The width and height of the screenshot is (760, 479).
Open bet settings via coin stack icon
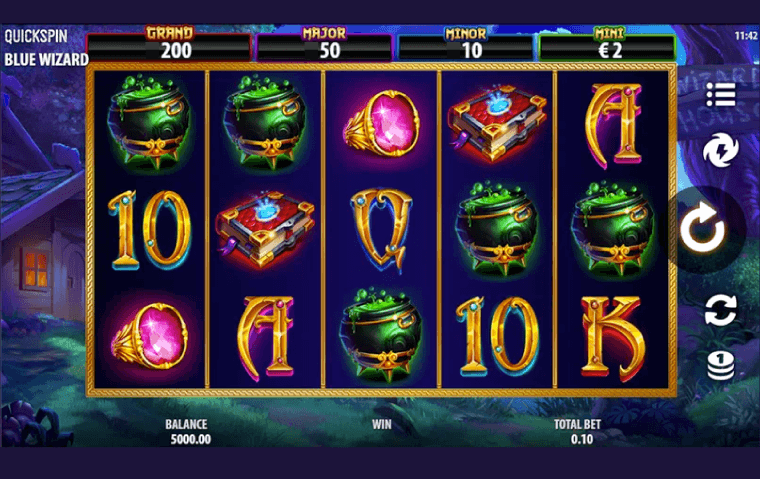721,366
